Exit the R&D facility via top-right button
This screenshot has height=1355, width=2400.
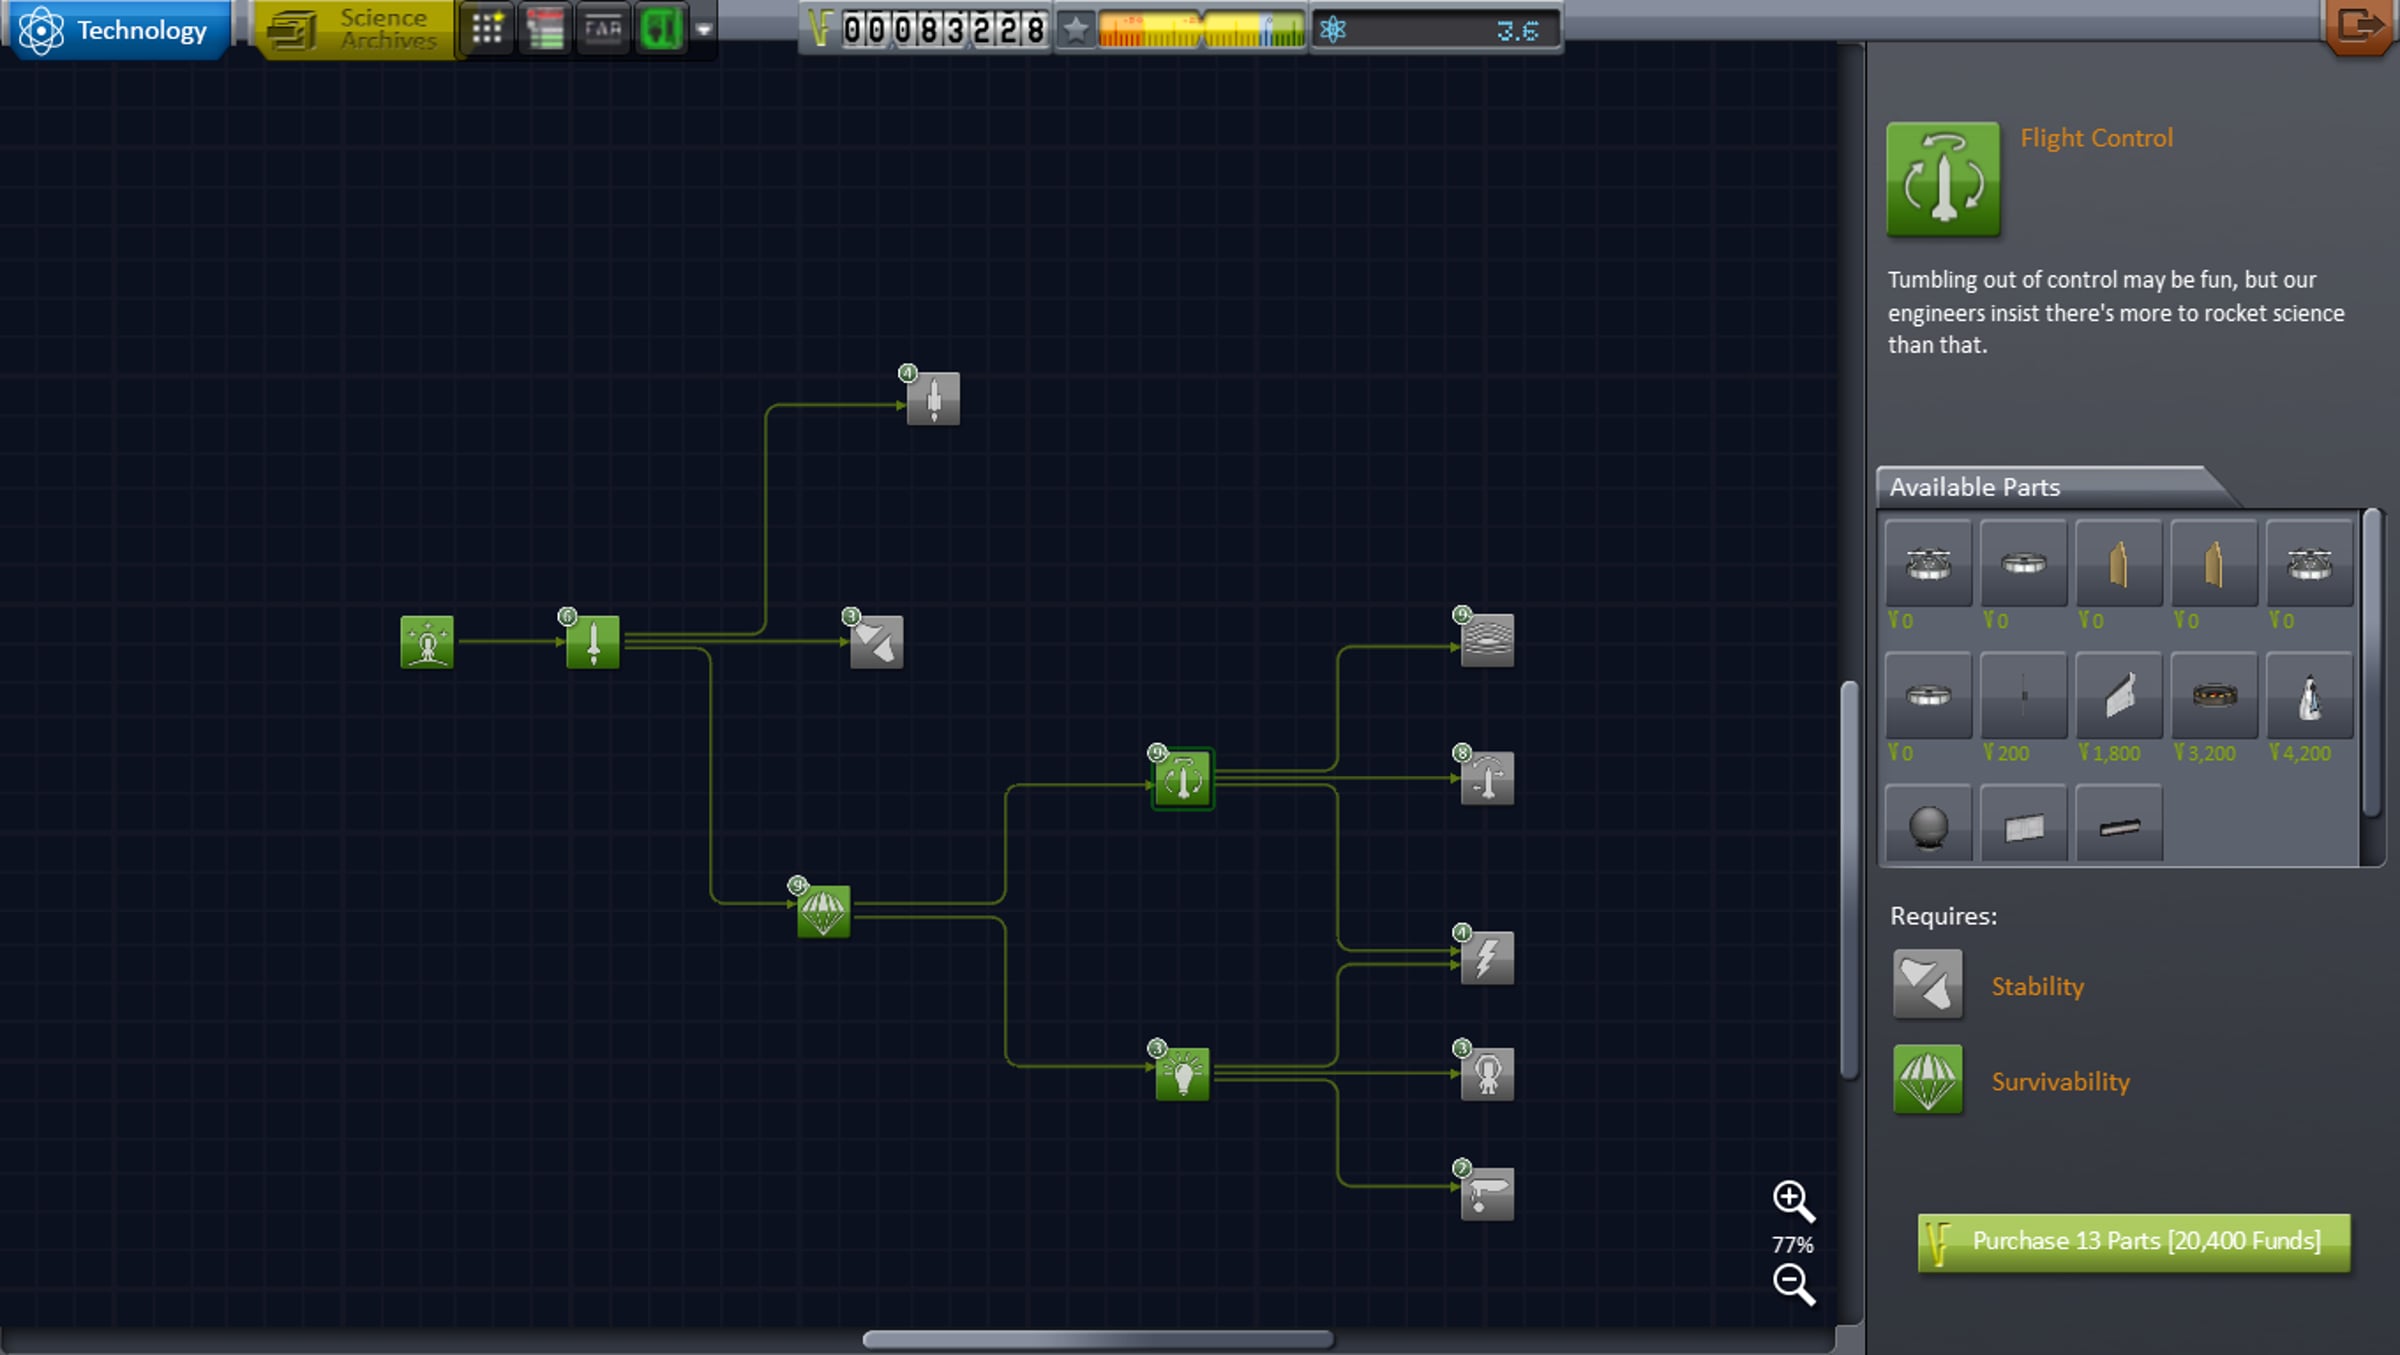point(2360,26)
